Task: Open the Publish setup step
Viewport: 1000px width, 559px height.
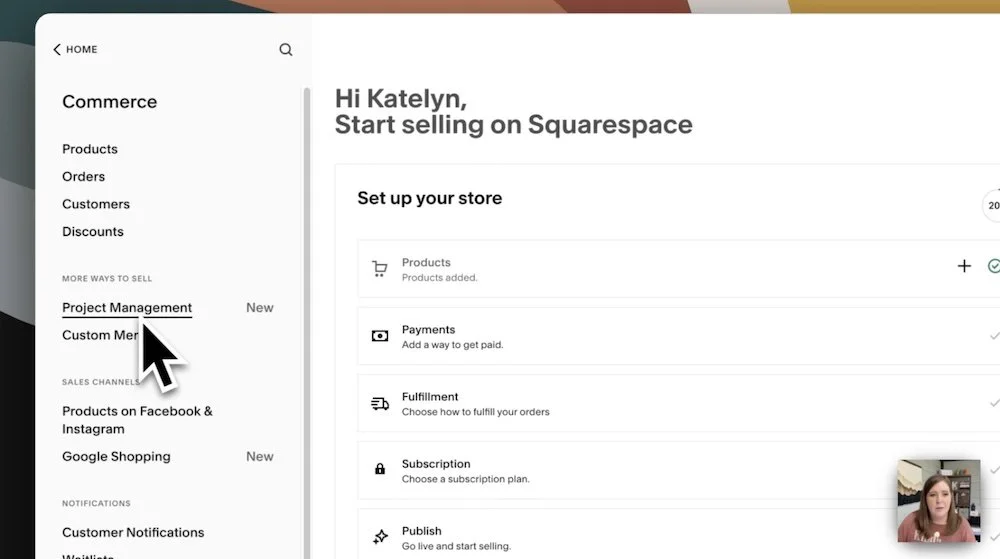Action: [x=679, y=534]
